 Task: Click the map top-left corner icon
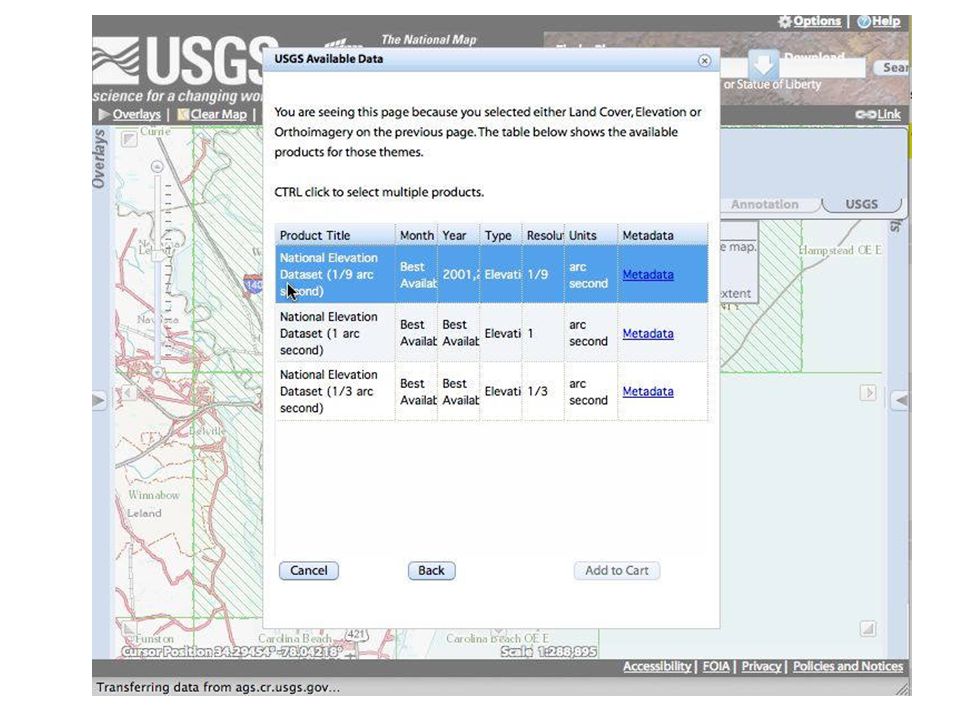(x=129, y=140)
